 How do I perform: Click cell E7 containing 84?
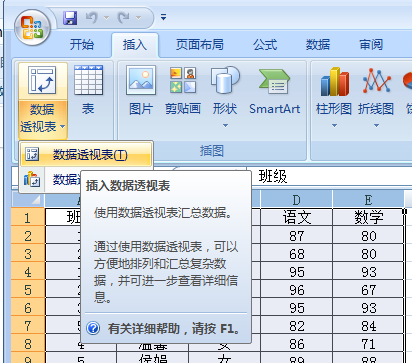pyautogui.click(x=368, y=326)
